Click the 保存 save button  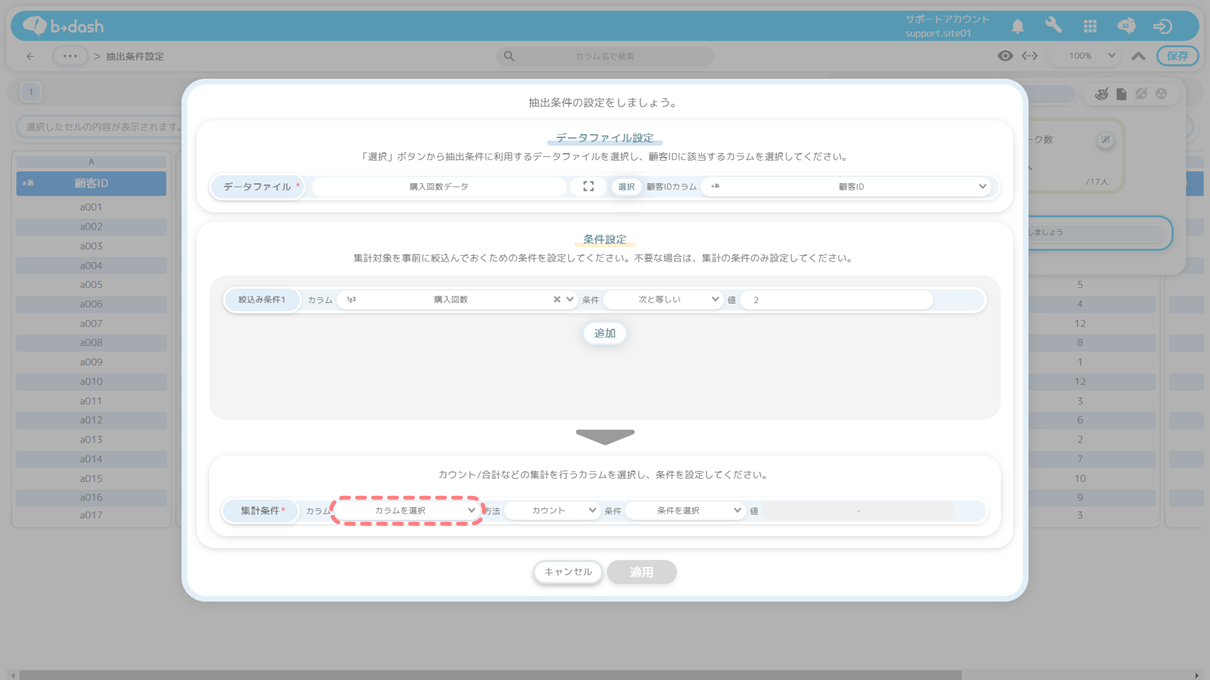(x=1177, y=56)
